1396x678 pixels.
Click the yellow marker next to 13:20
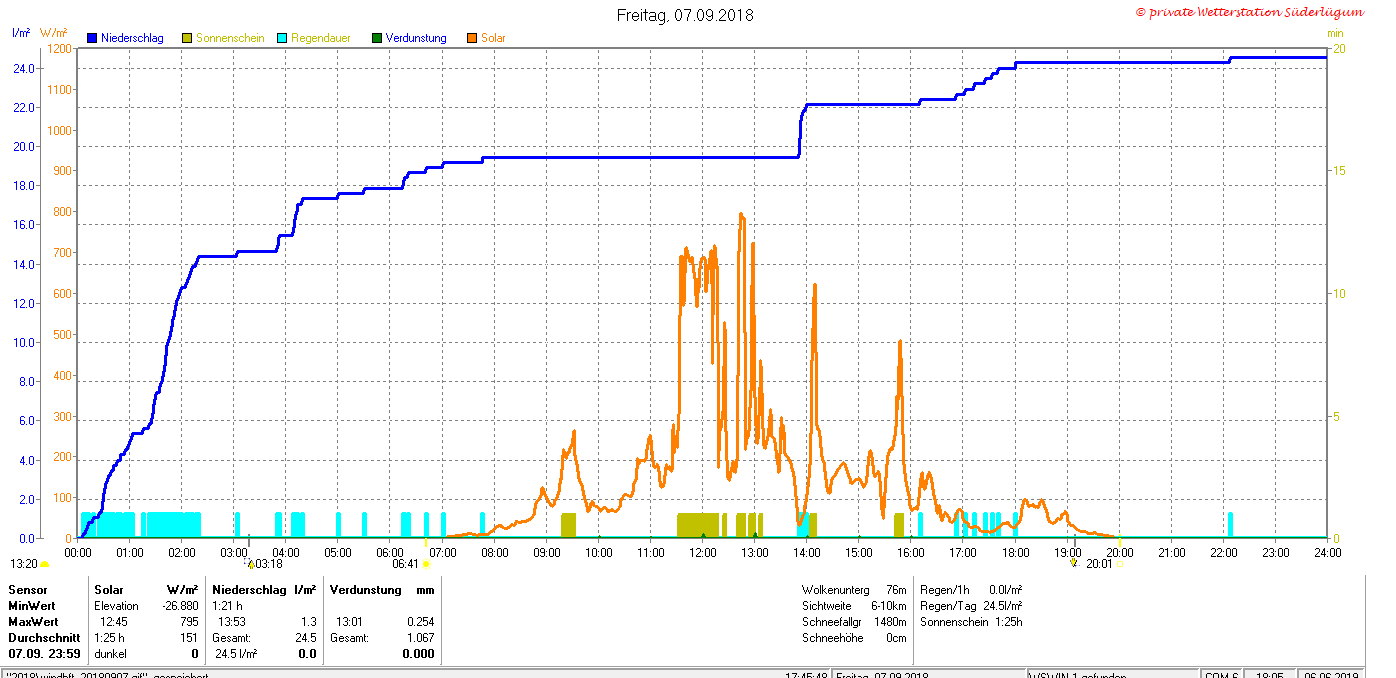(x=44, y=564)
